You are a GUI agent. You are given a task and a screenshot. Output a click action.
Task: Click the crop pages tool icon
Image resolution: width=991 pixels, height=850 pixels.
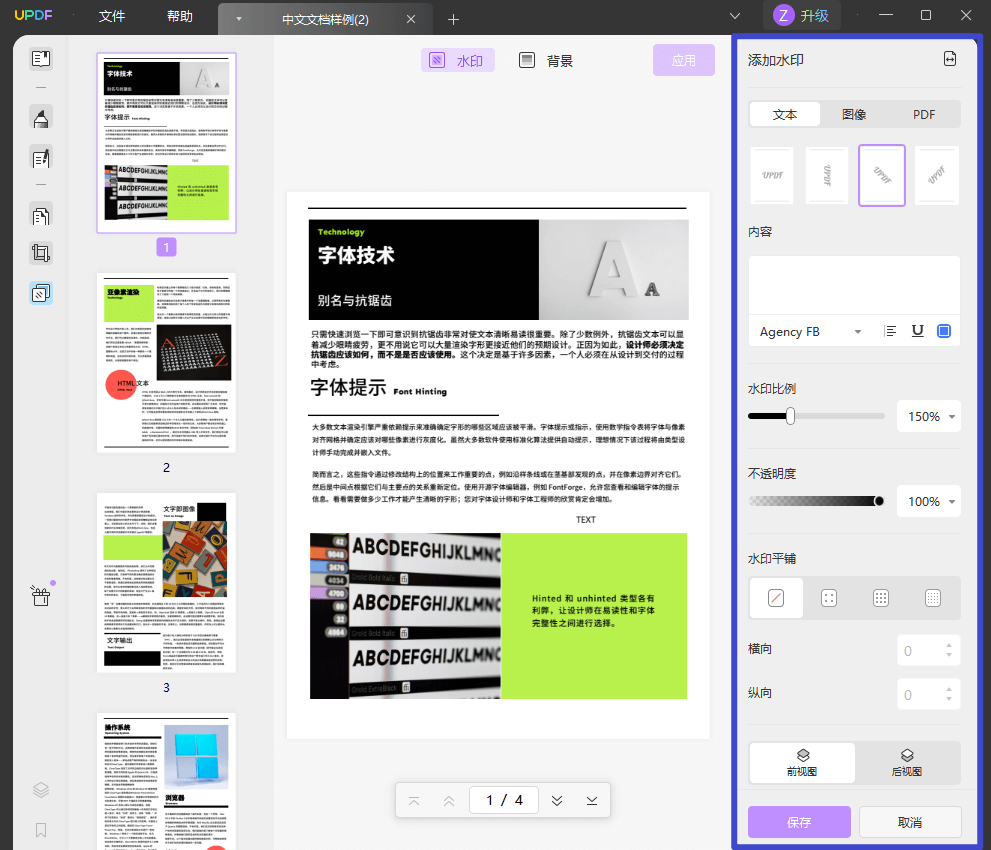click(41, 253)
